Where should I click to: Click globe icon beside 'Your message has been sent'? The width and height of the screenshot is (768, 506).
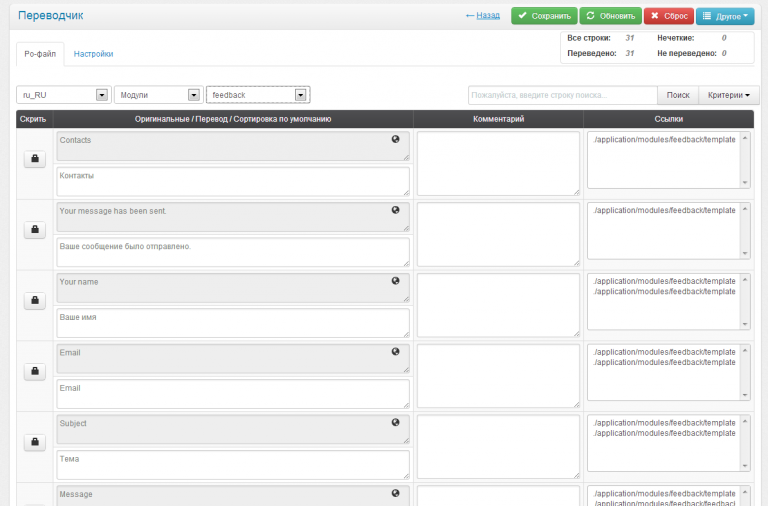click(395, 210)
